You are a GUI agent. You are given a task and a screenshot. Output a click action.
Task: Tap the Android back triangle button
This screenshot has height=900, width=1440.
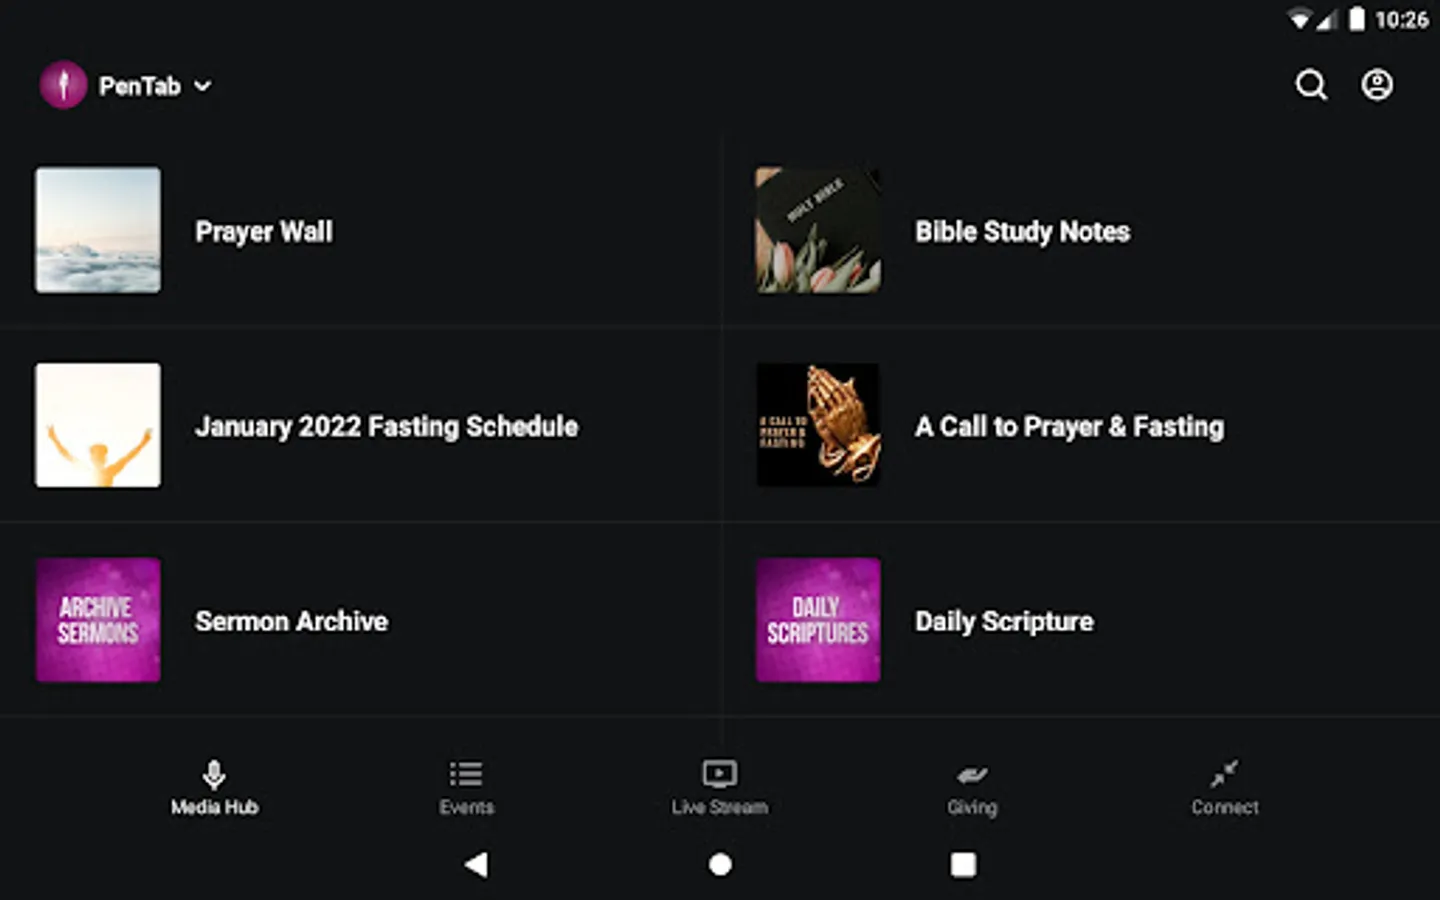coord(477,864)
